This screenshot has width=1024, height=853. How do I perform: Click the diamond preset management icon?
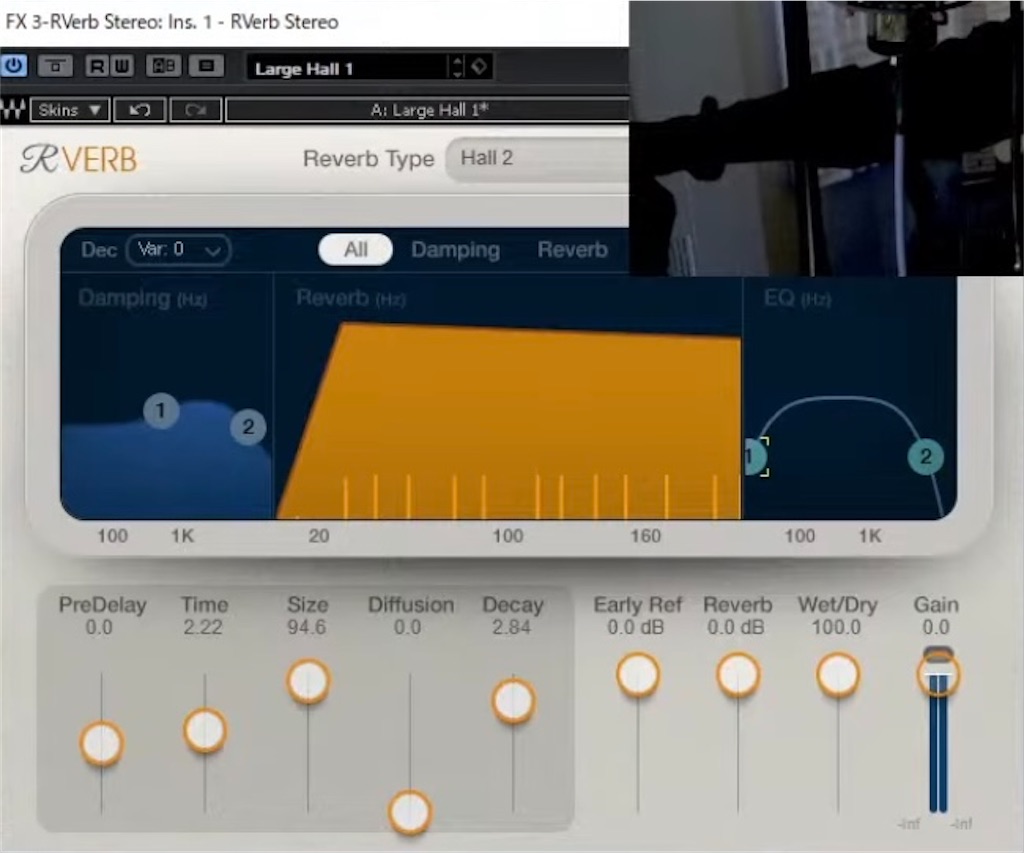click(479, 67)
